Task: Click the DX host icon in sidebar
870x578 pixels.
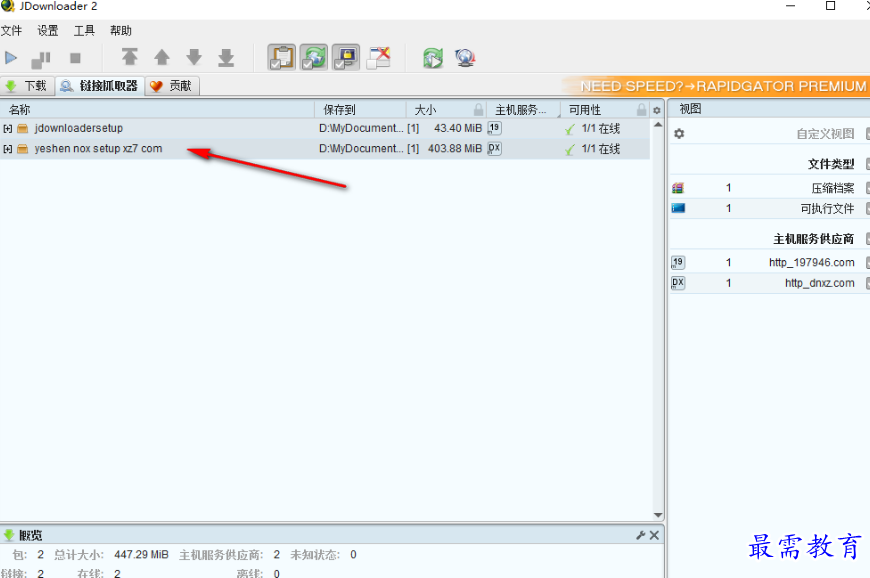Action: [678, 283]
